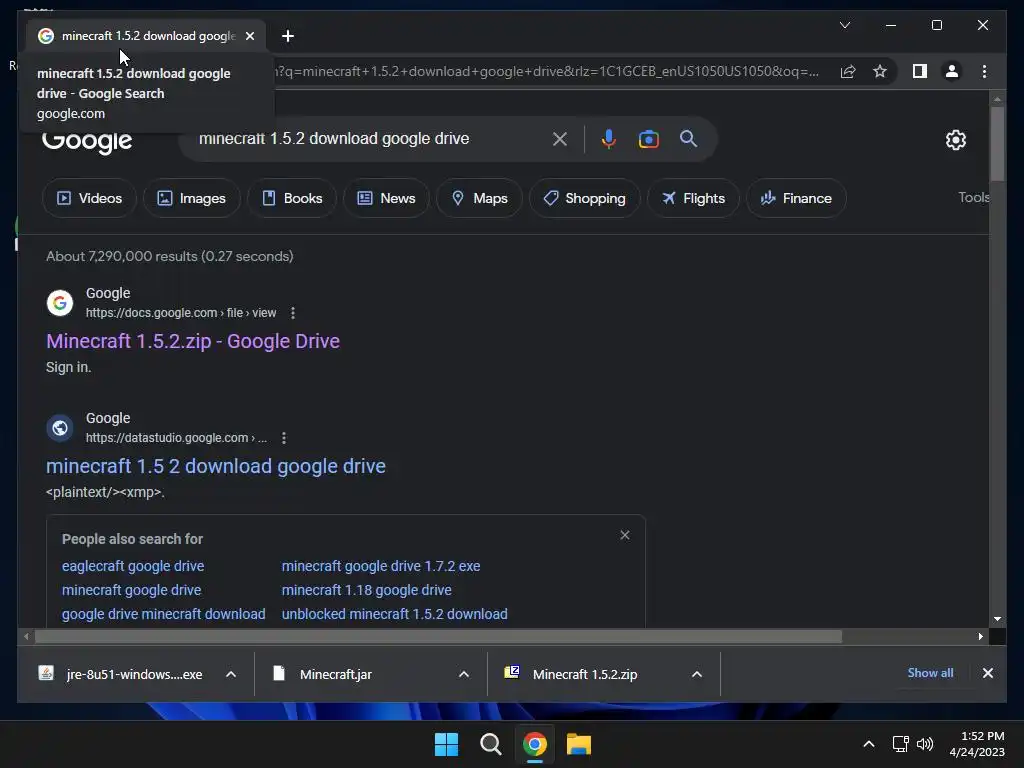The image size is (1024, 768).
Task: Filter results by Books
Action: [x=292, y=198]
